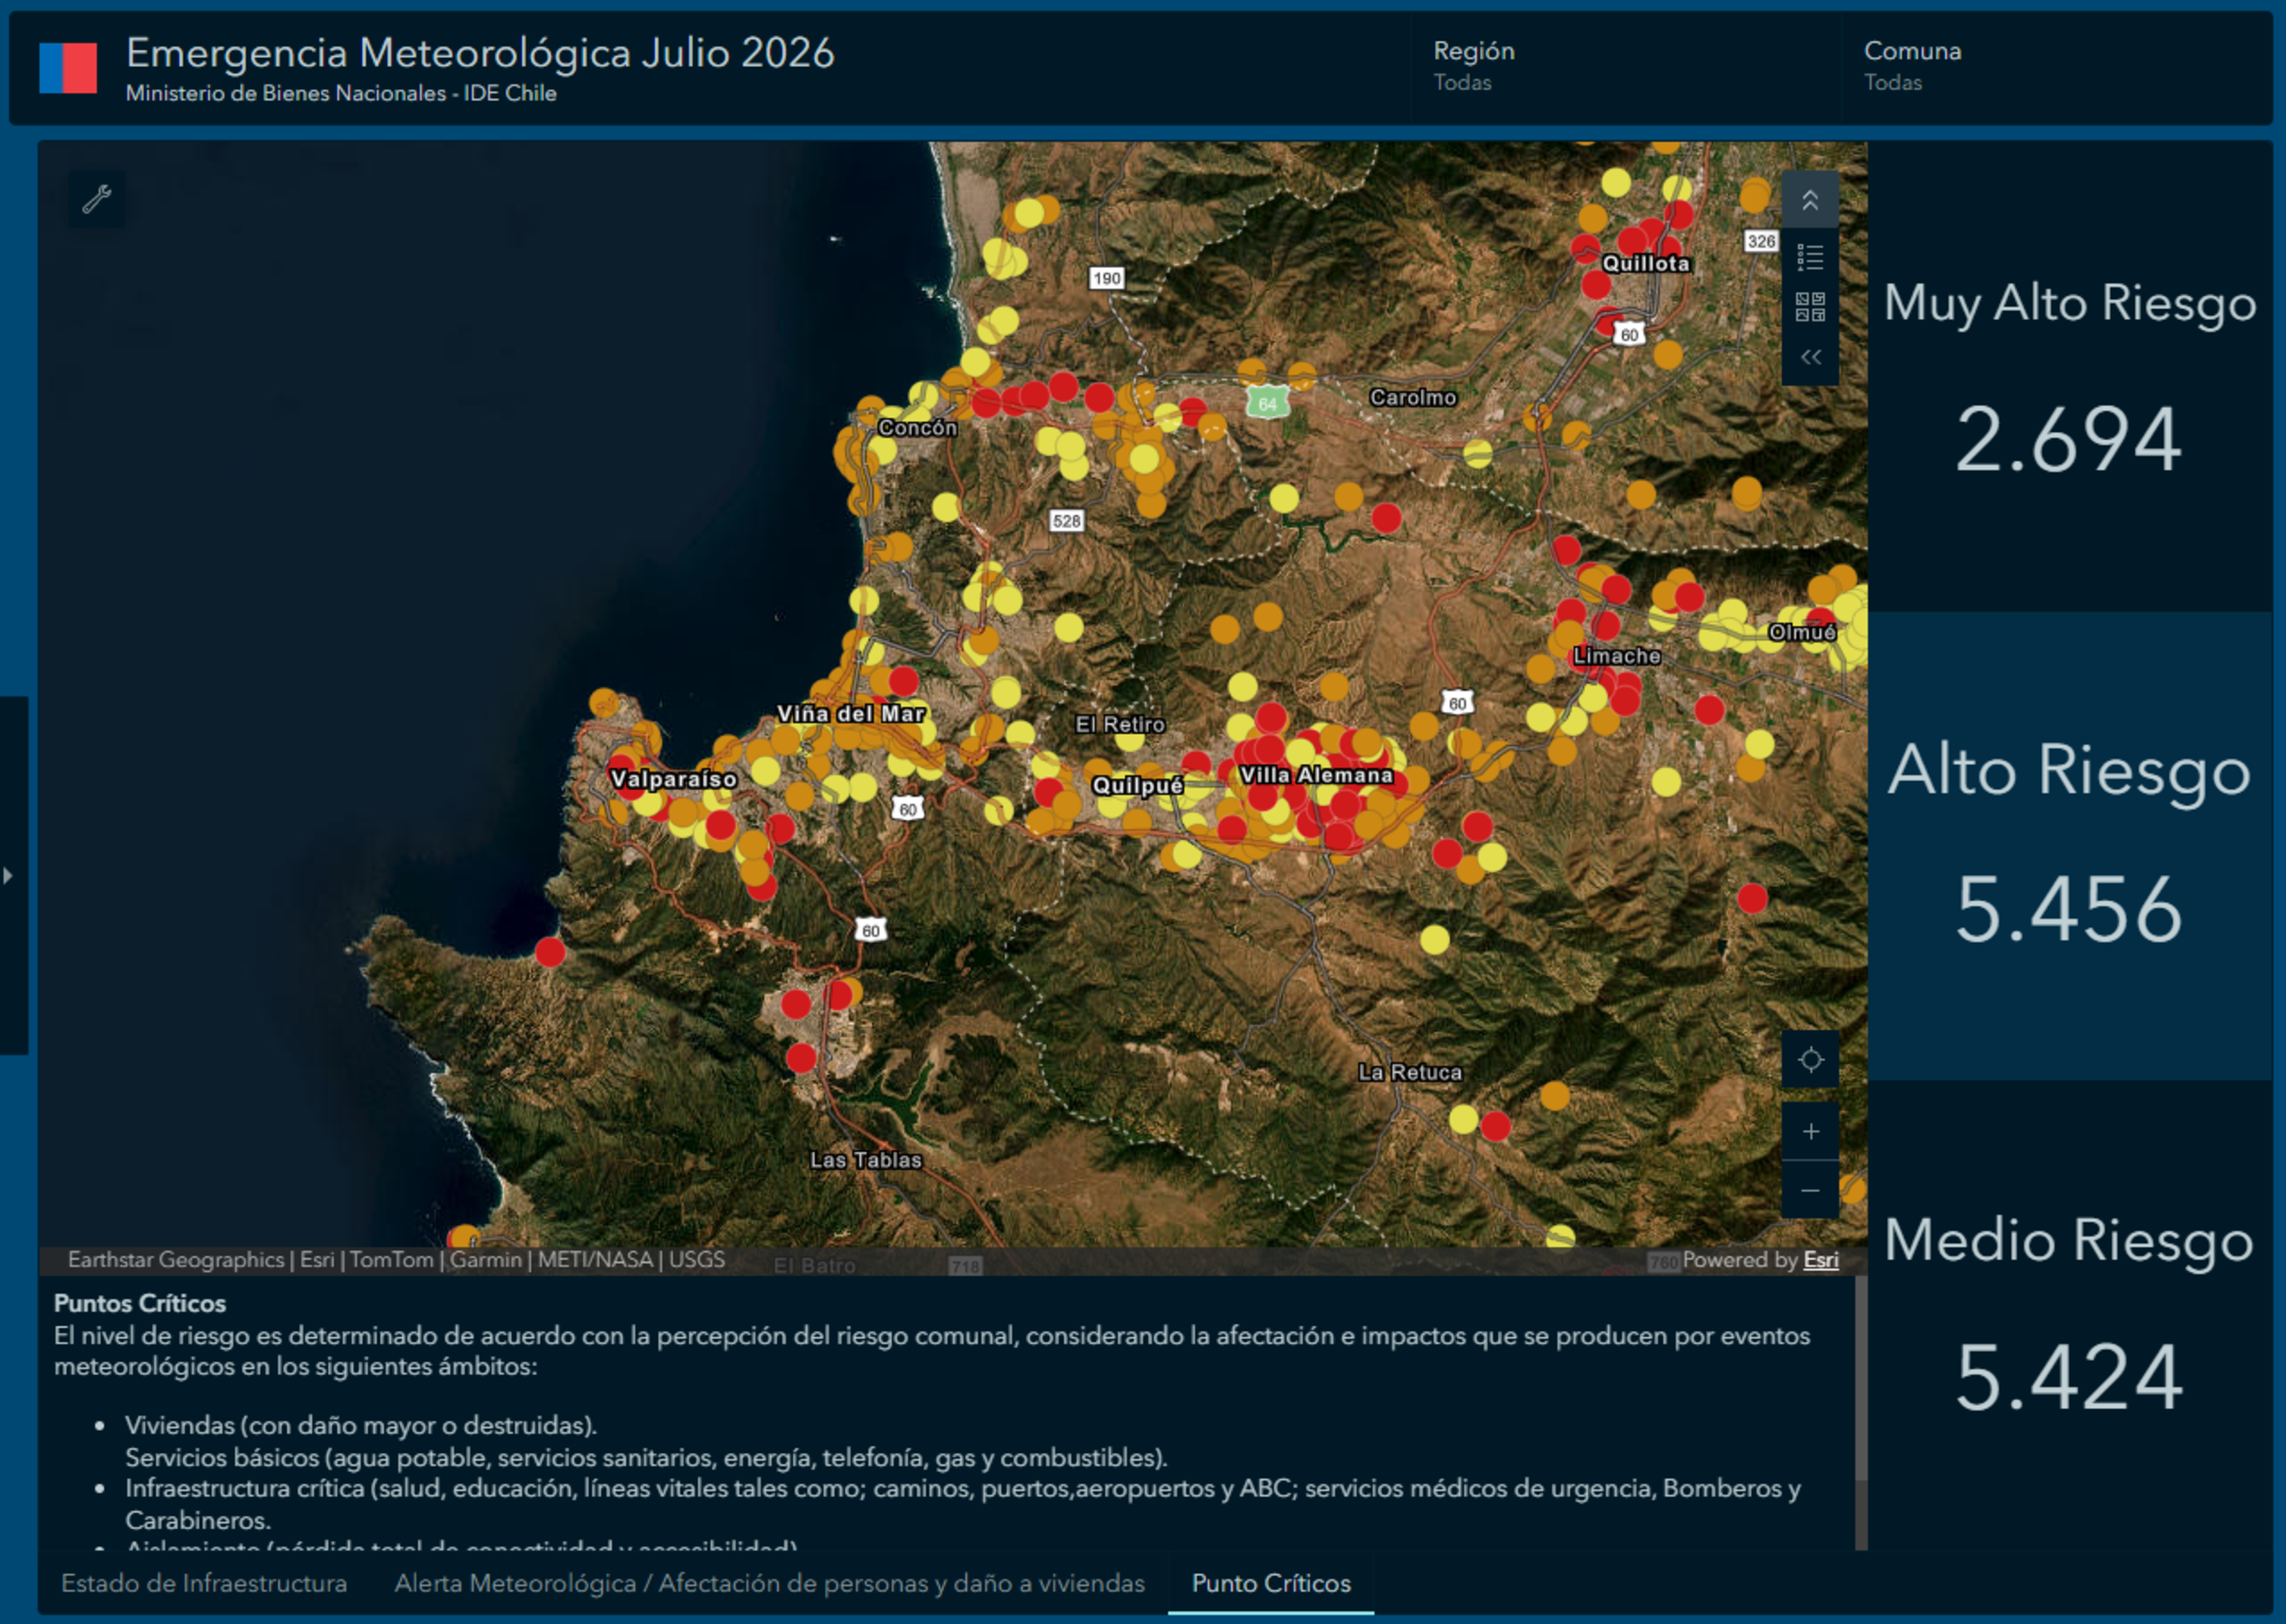Switch to Alerta Meteorológica tab

coord(769,1583)
